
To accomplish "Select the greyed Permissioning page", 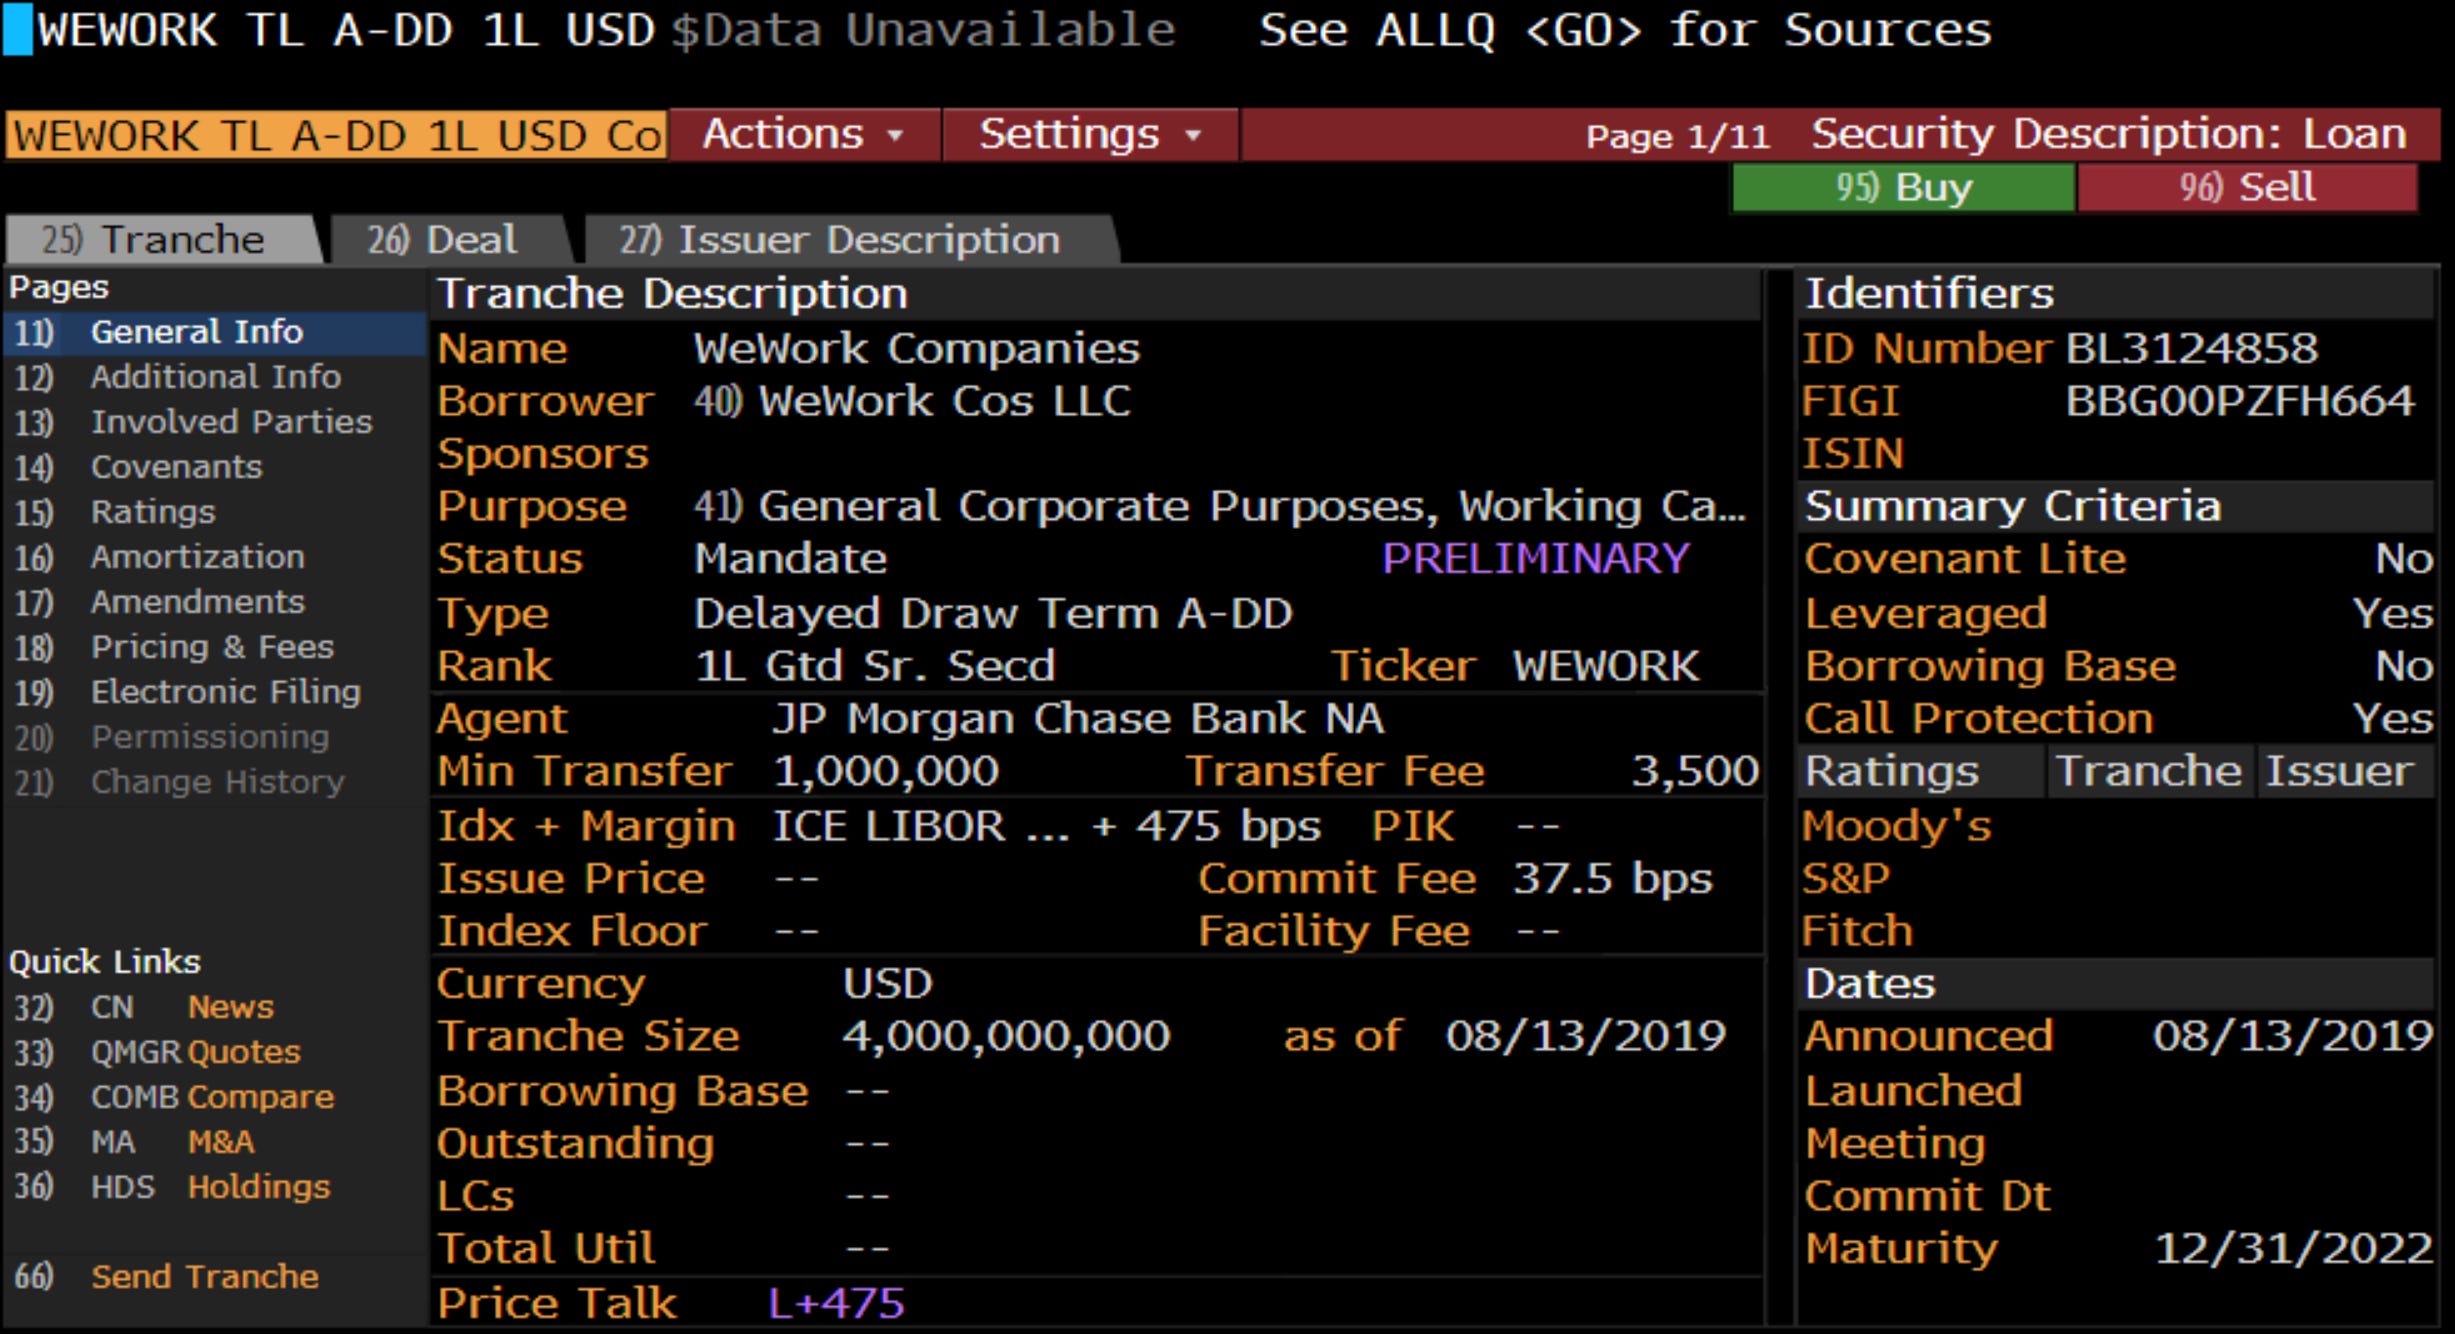I will click(x=215, y=737).
